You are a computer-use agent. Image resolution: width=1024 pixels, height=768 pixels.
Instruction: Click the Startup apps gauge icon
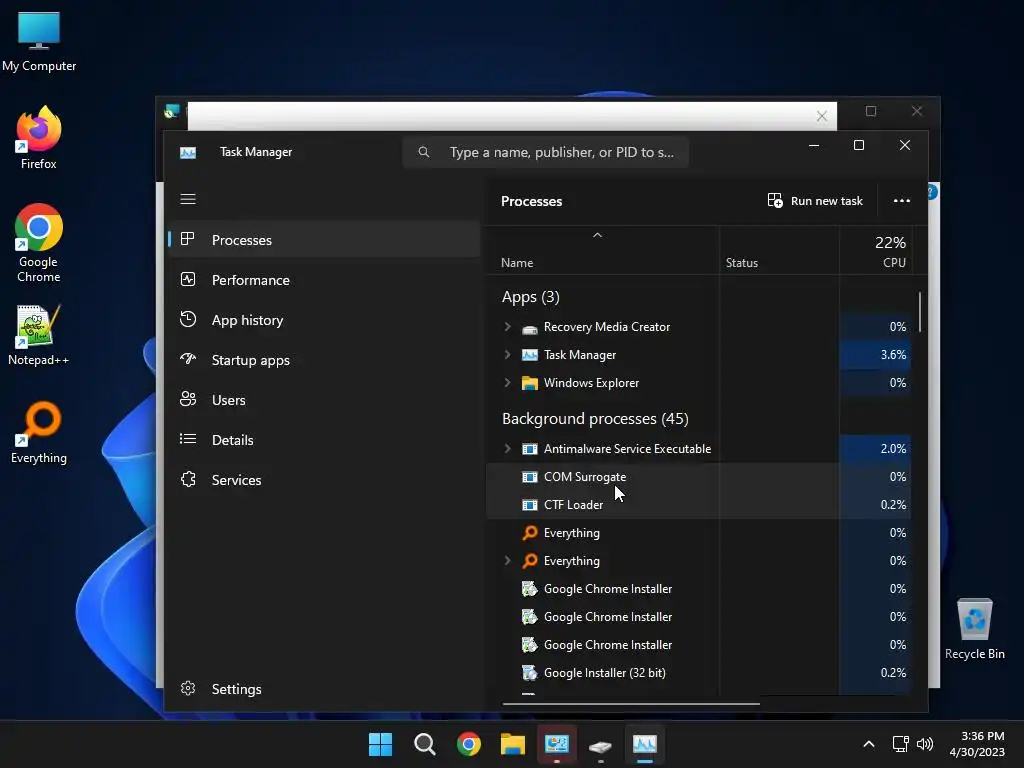pyautogui.click(x=188, y=359)
